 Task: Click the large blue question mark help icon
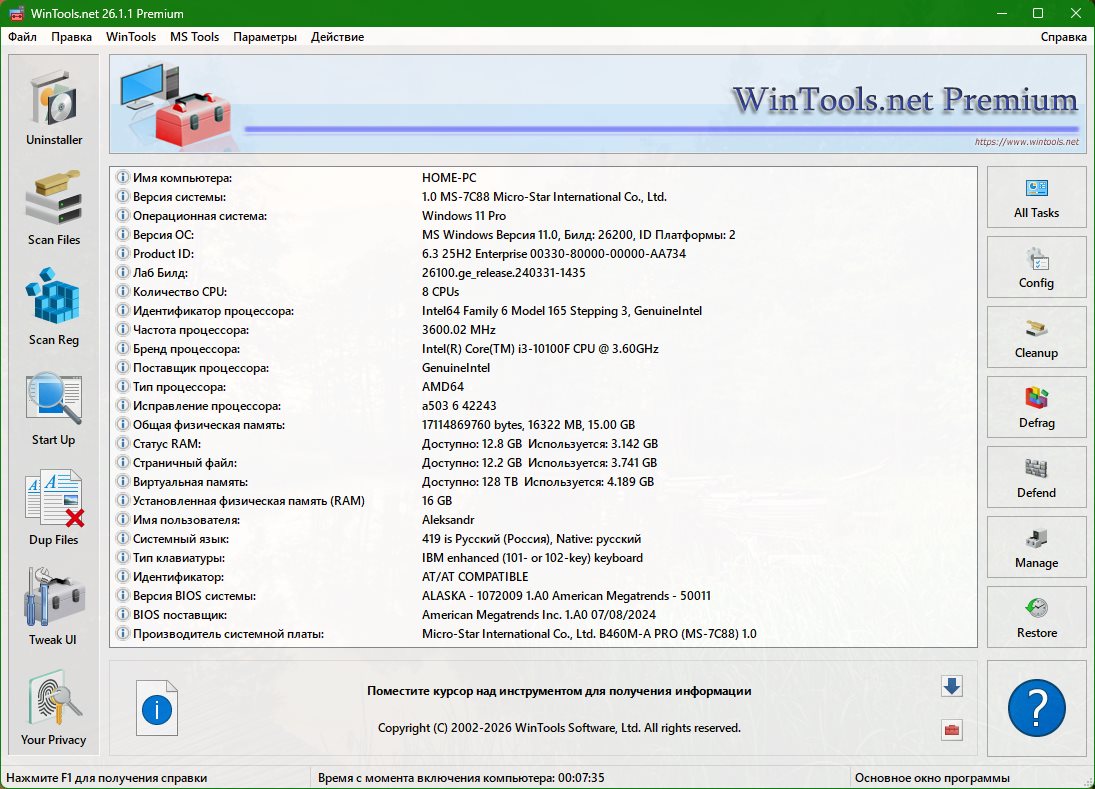(1036, 709)
